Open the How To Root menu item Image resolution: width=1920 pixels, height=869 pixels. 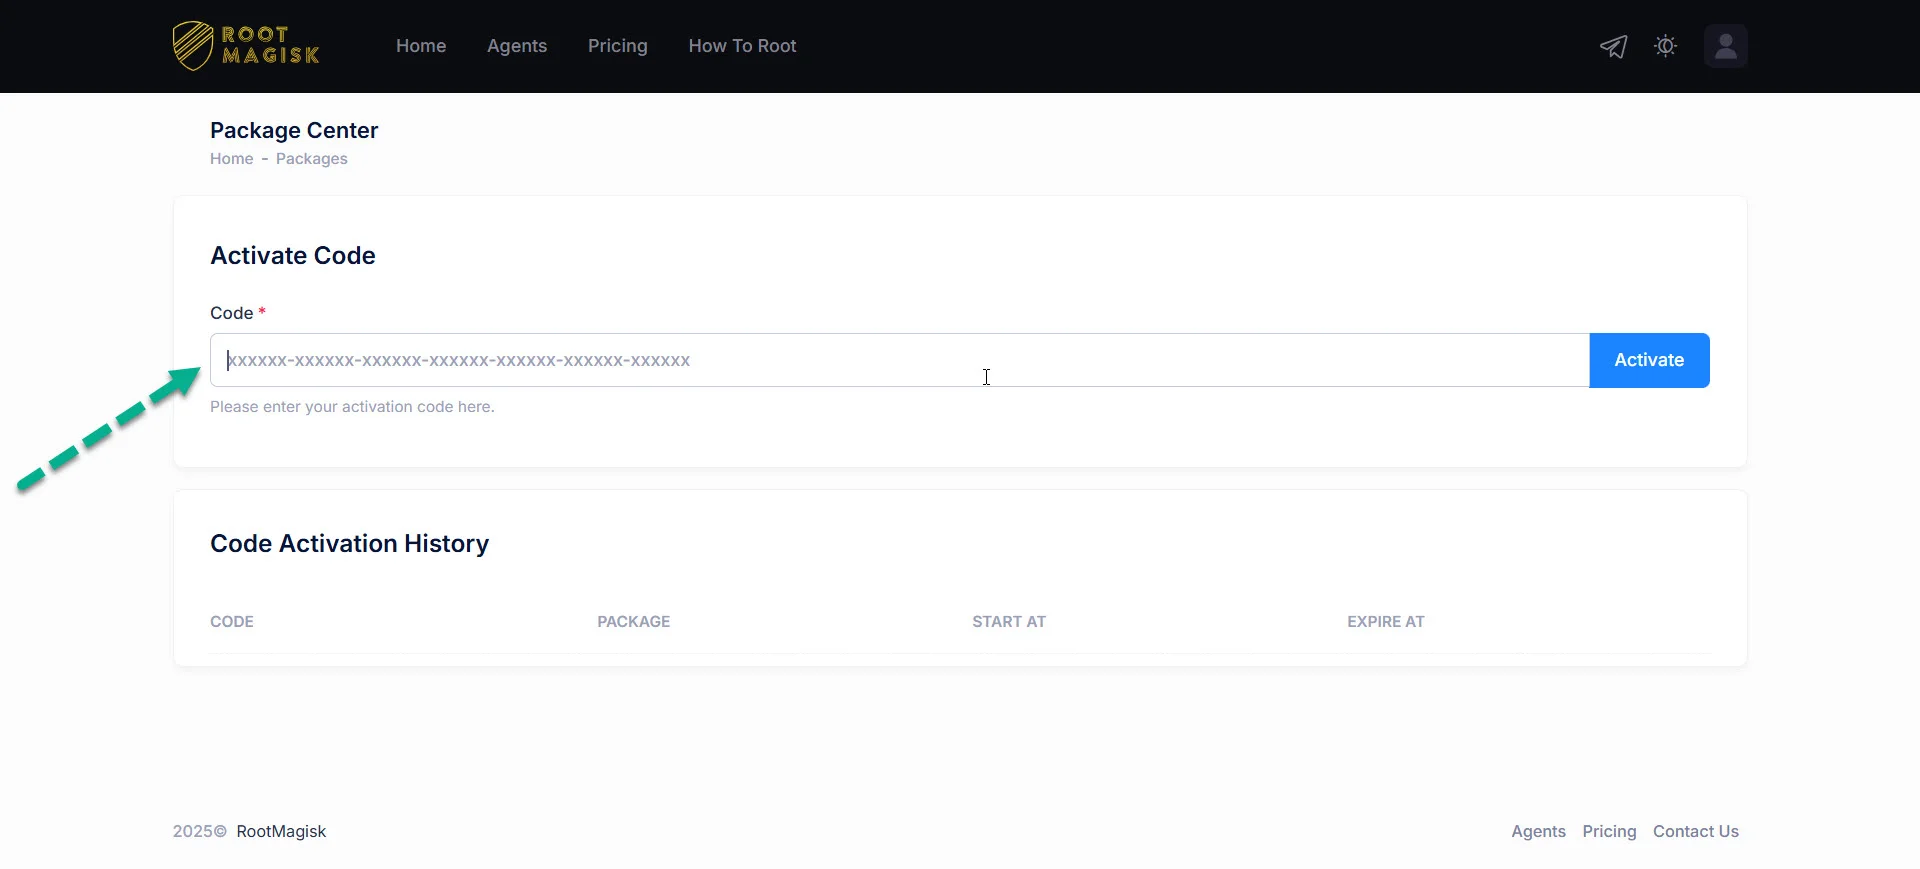pyautogui.click(x=742, y=46)
